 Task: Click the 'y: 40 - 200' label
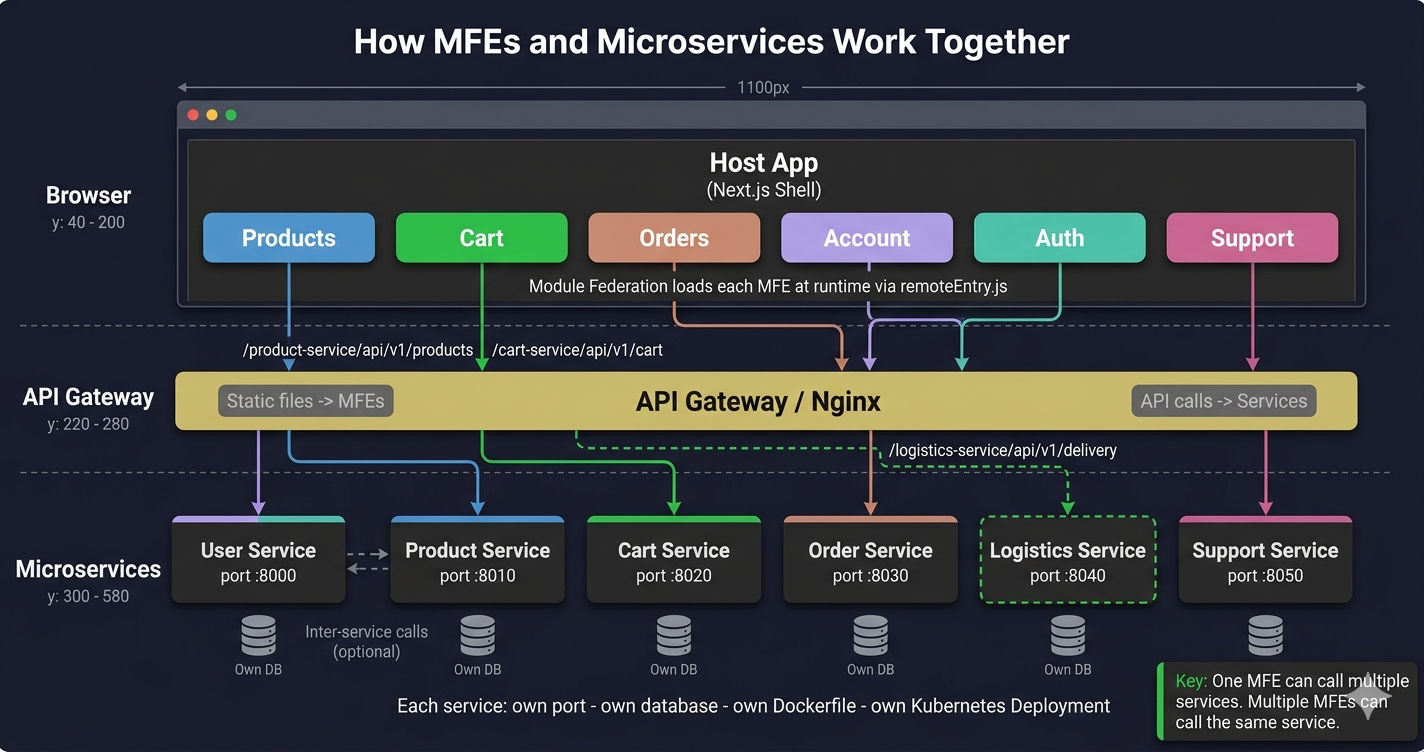pyautogui.click(x=88, y=222)
